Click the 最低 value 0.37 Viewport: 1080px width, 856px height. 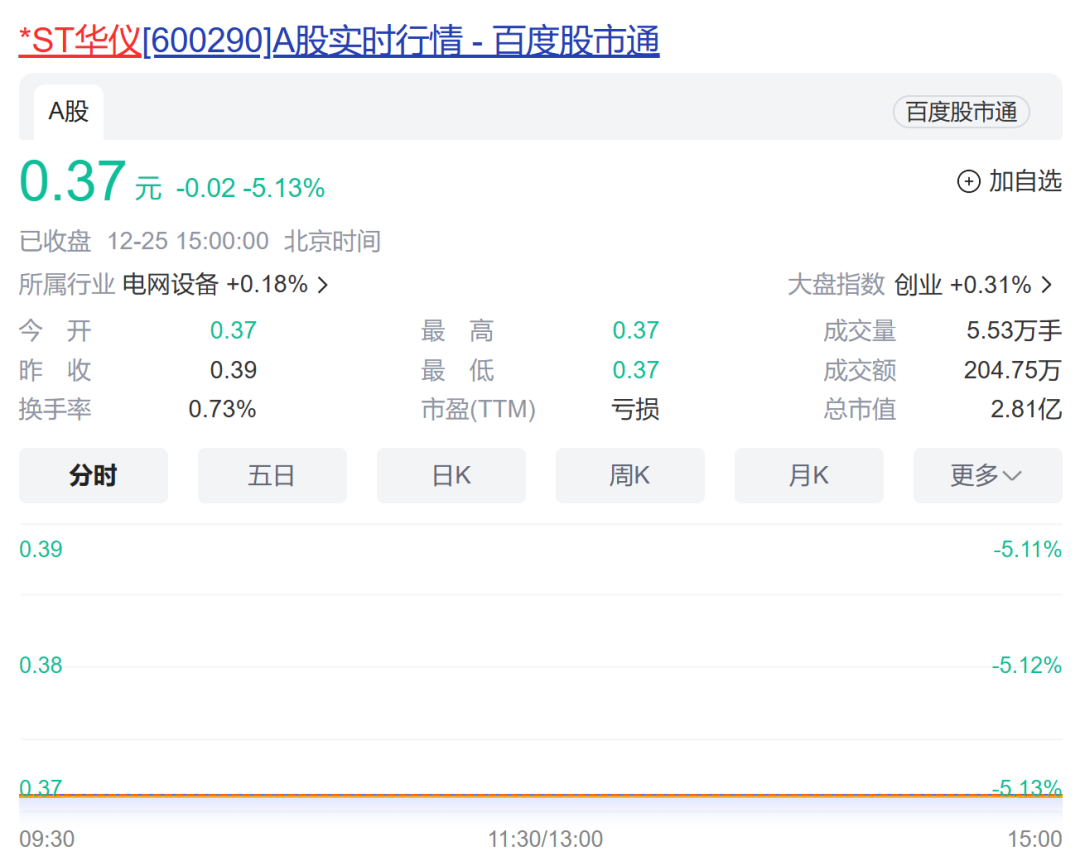(636, 370)
